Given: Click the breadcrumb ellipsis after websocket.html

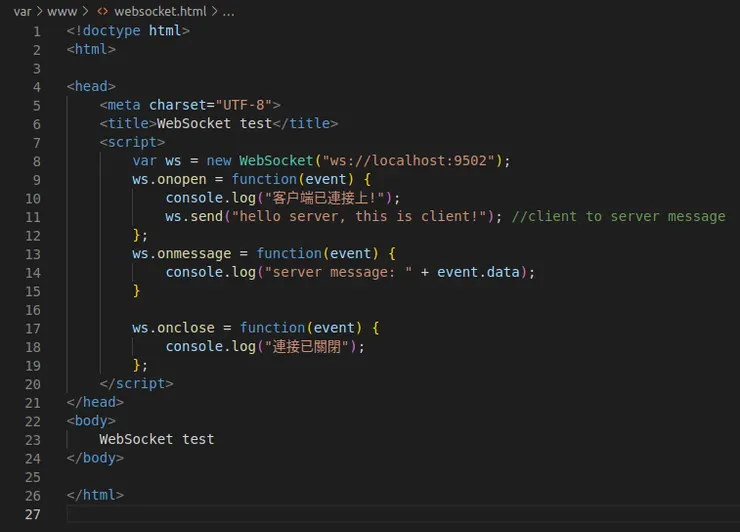Looking at the screenshot, I should point(228,11).
